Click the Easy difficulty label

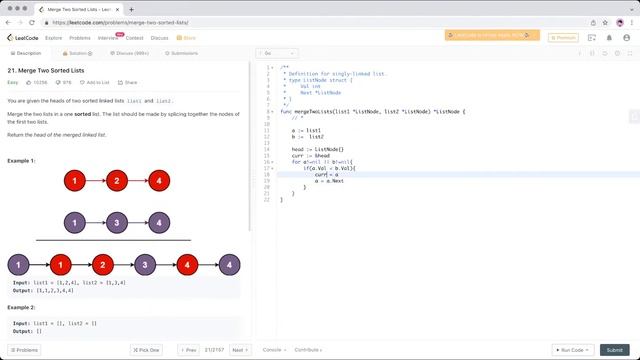(13, 82)
